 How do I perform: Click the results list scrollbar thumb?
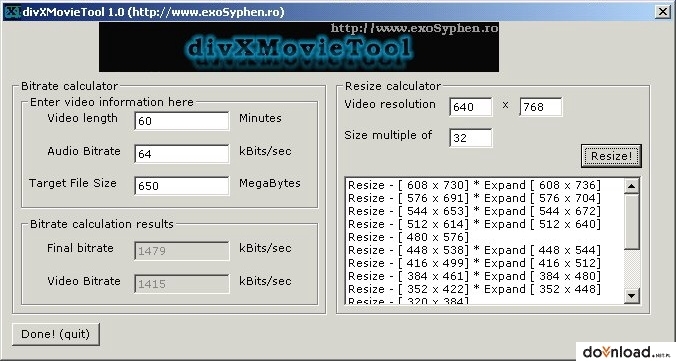632,222
